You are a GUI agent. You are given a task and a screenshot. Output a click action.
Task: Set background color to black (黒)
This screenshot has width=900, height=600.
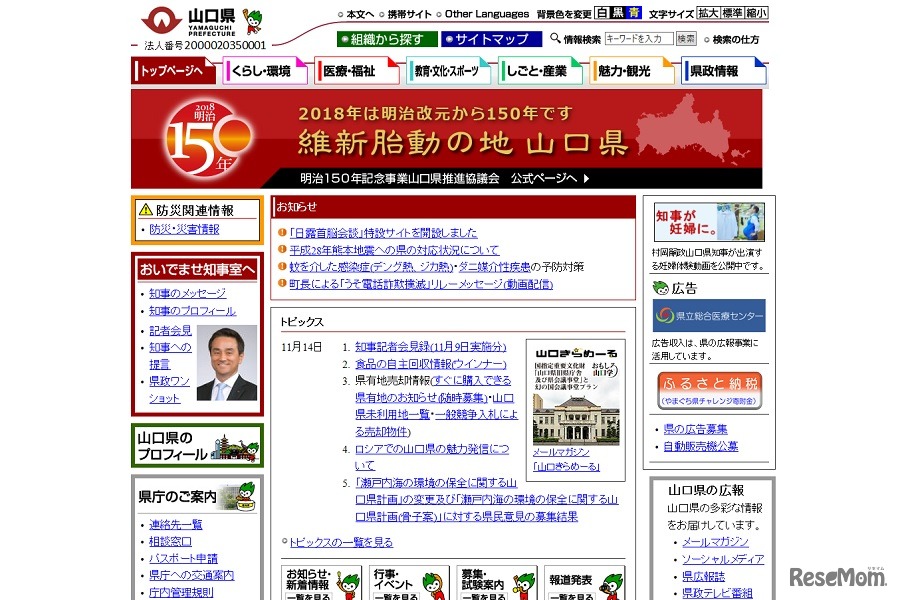pyautogui.click(x=618, y=13)
